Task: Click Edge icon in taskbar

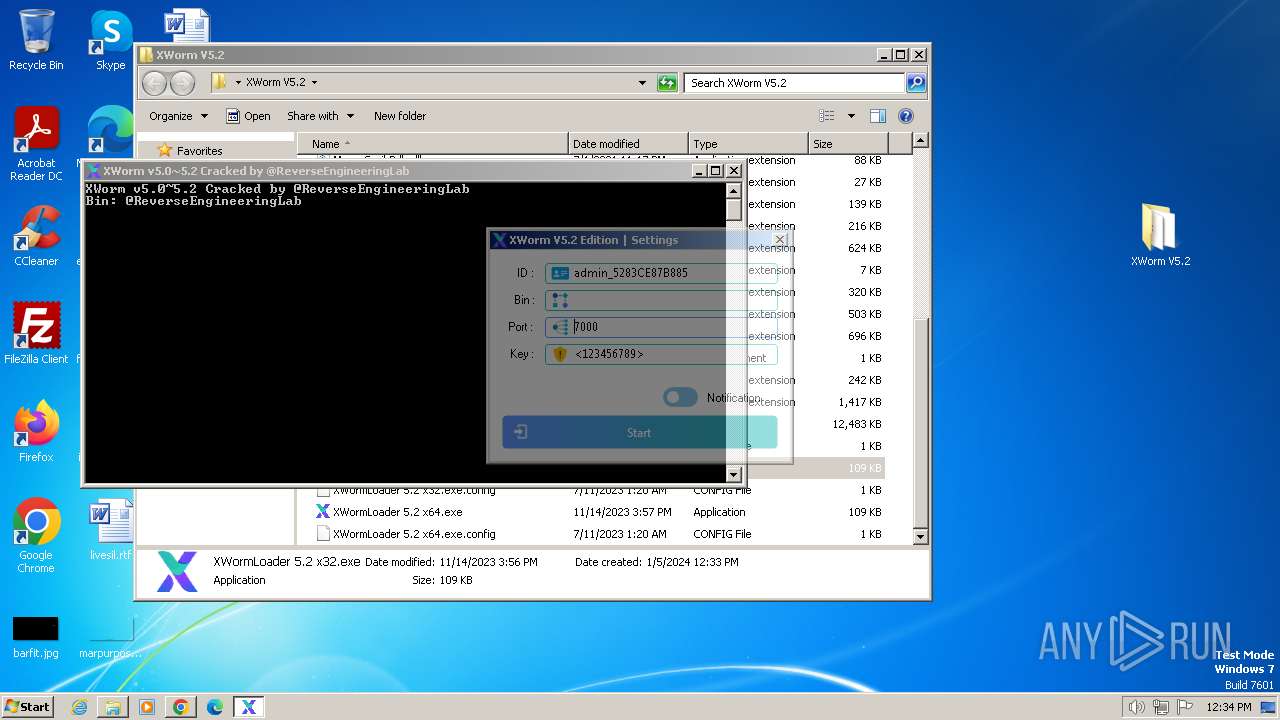Action: pyautogui.click(x=215, y=707)
